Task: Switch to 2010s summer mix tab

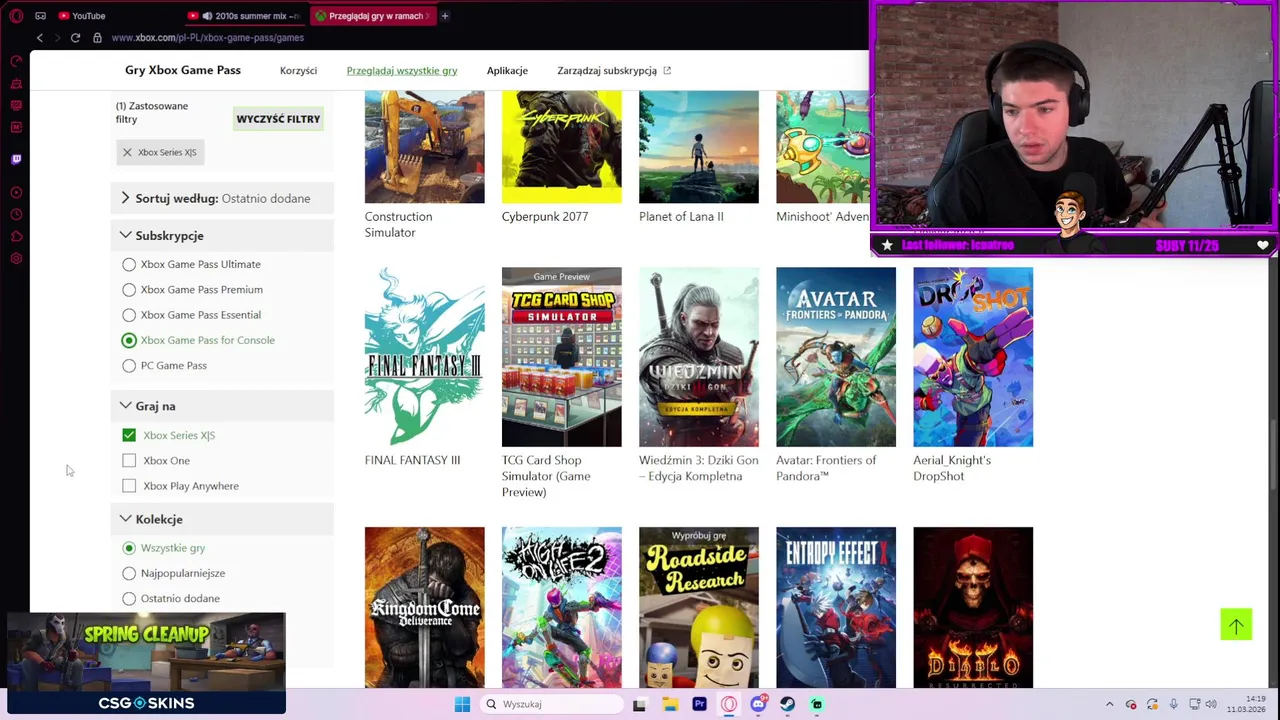Action: [x=246, y=16]
